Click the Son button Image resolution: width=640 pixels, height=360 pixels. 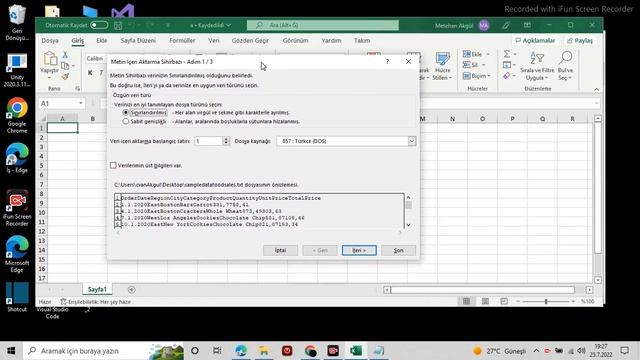click(x=399, y=250)
